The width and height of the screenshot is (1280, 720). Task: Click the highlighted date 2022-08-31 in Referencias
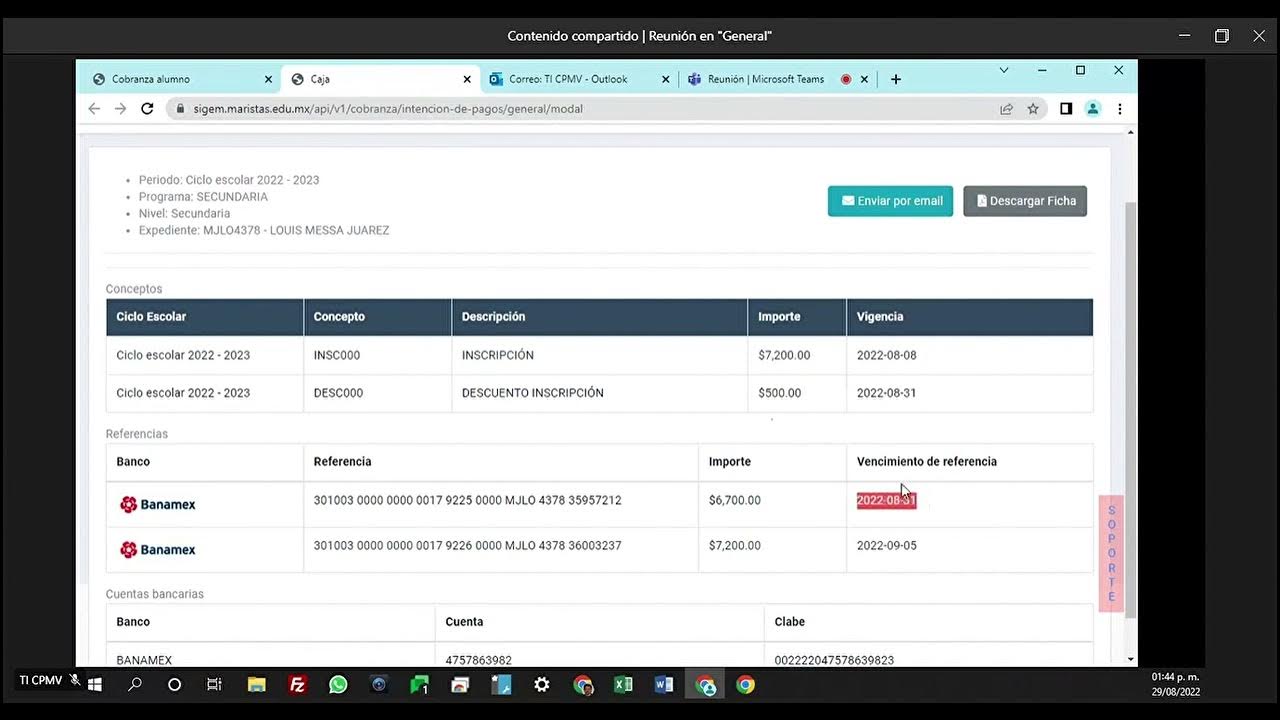(x=886, y=500)
